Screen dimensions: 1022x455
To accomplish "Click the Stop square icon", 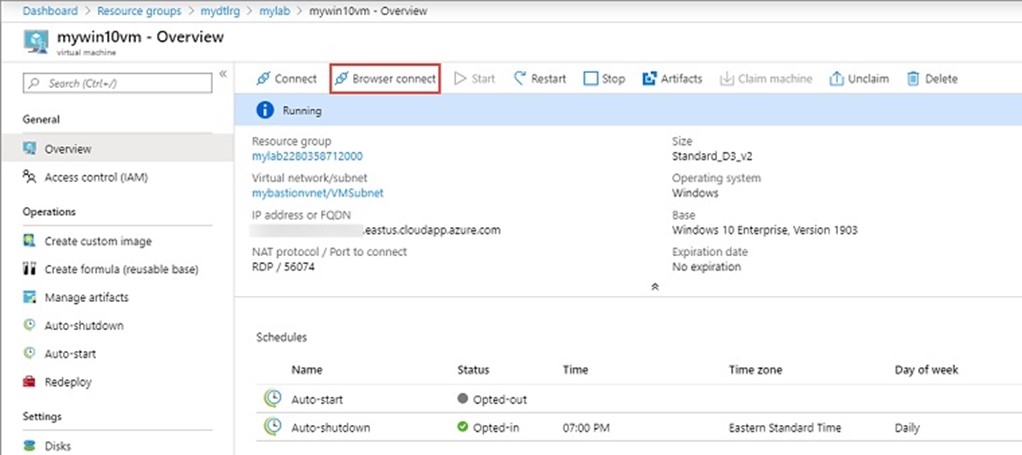I will (x=591, y=79).
